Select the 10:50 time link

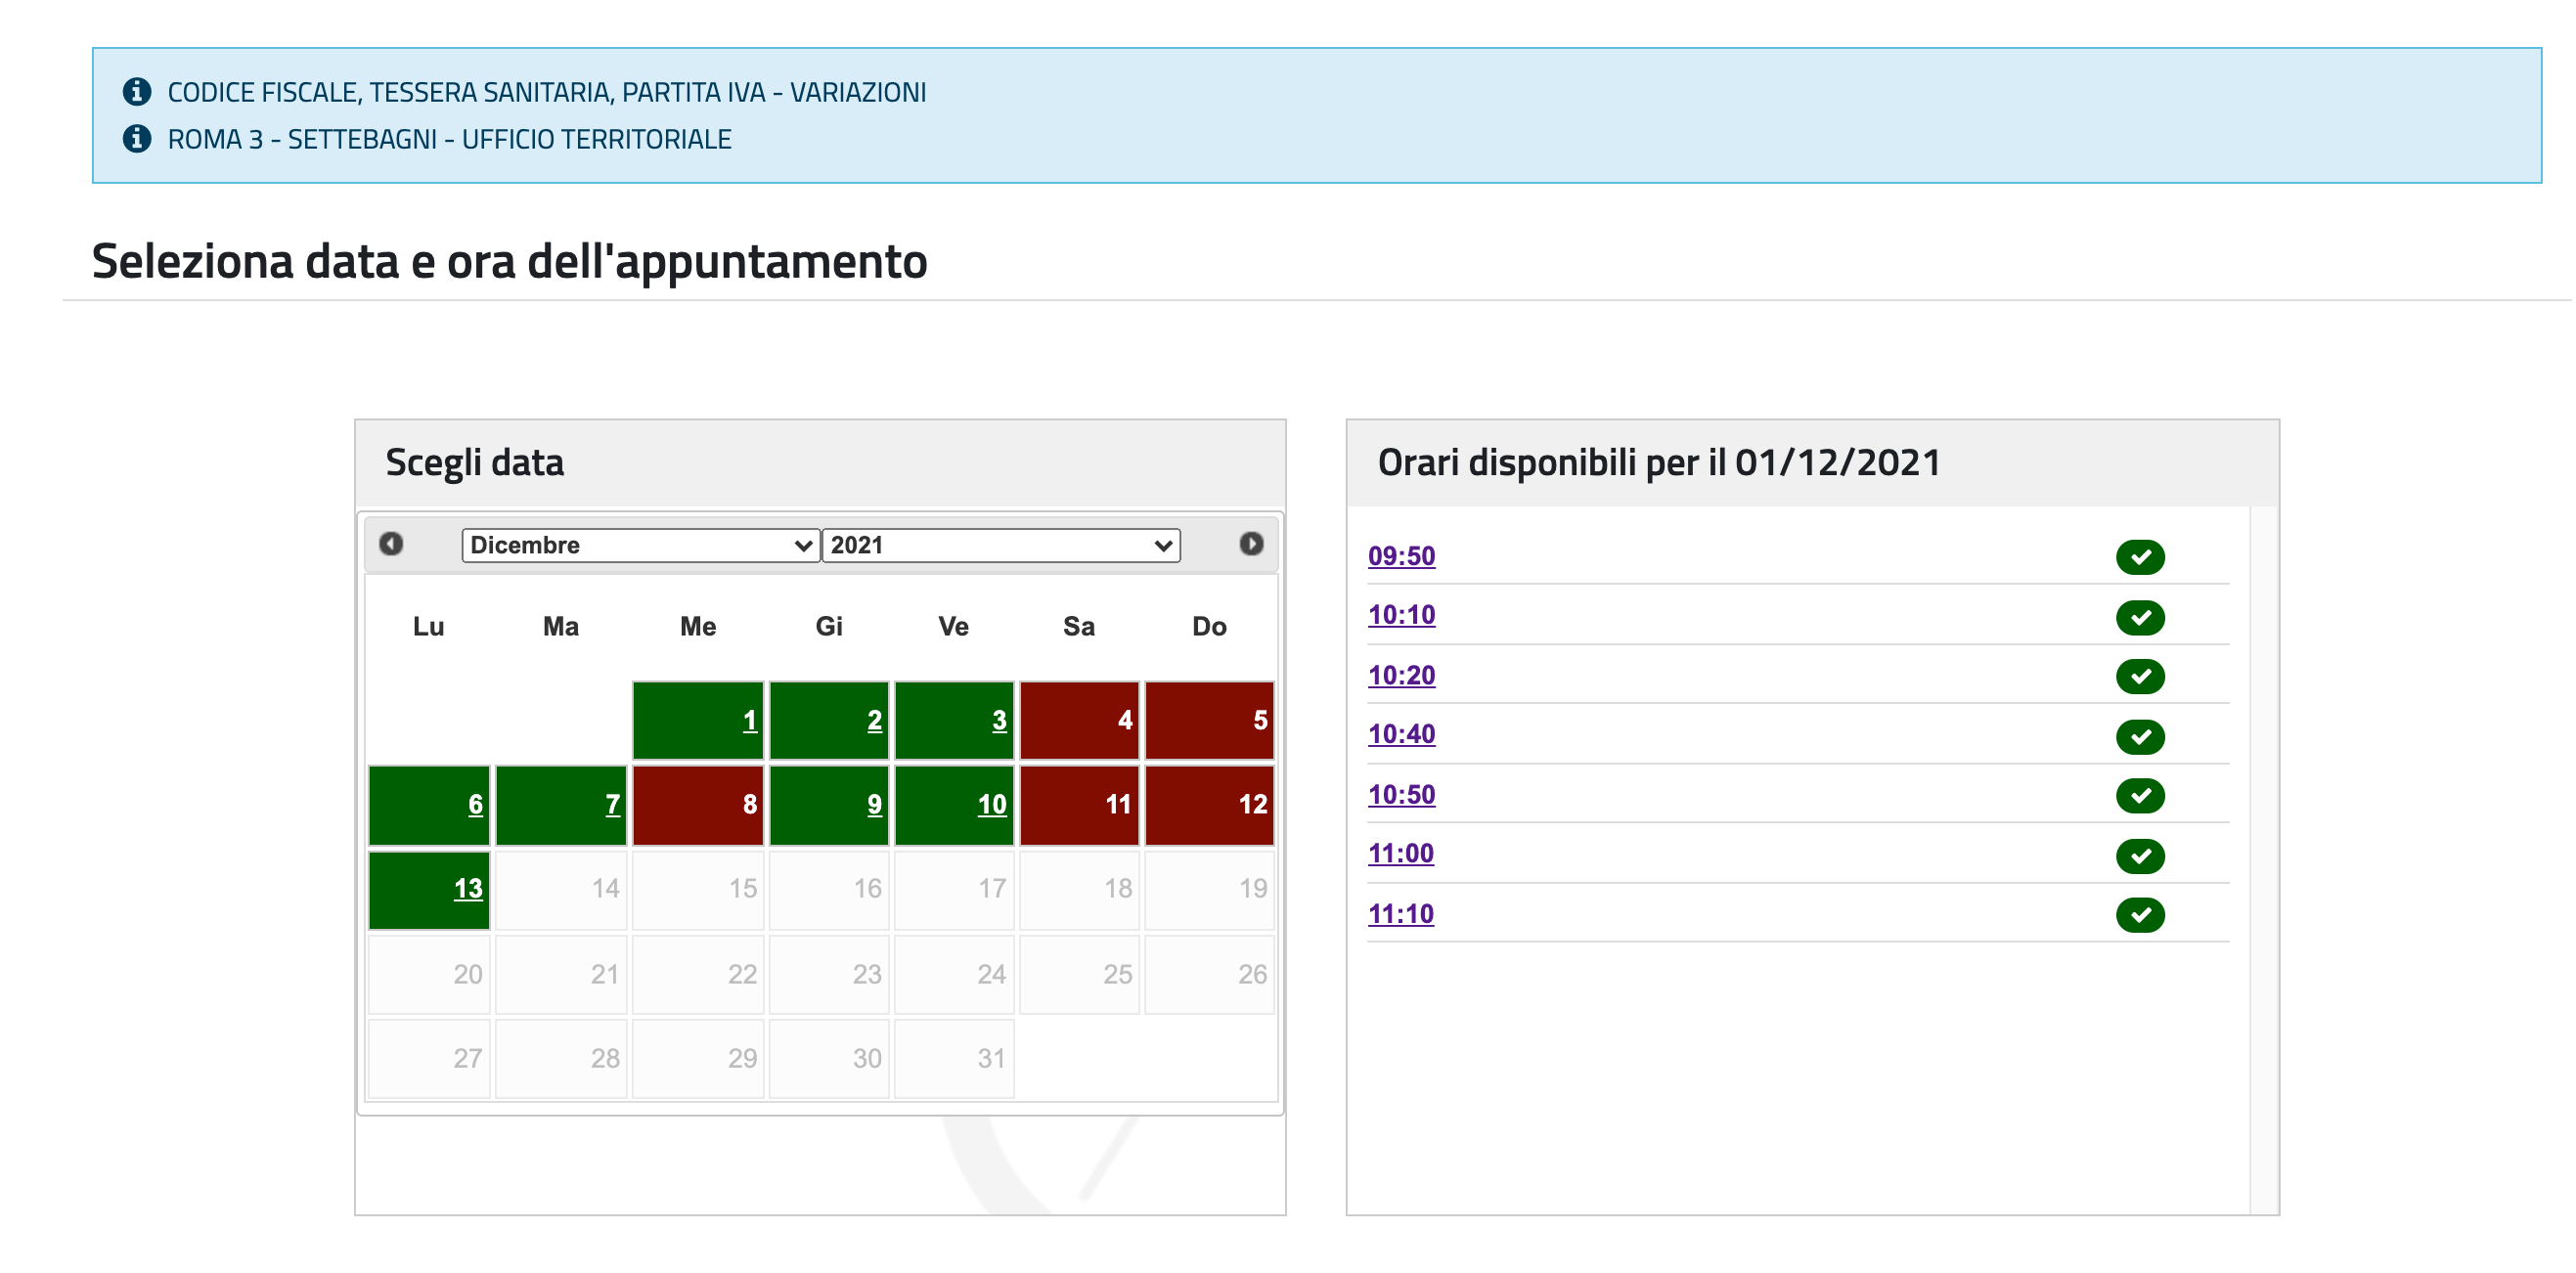coord(1401,795)
